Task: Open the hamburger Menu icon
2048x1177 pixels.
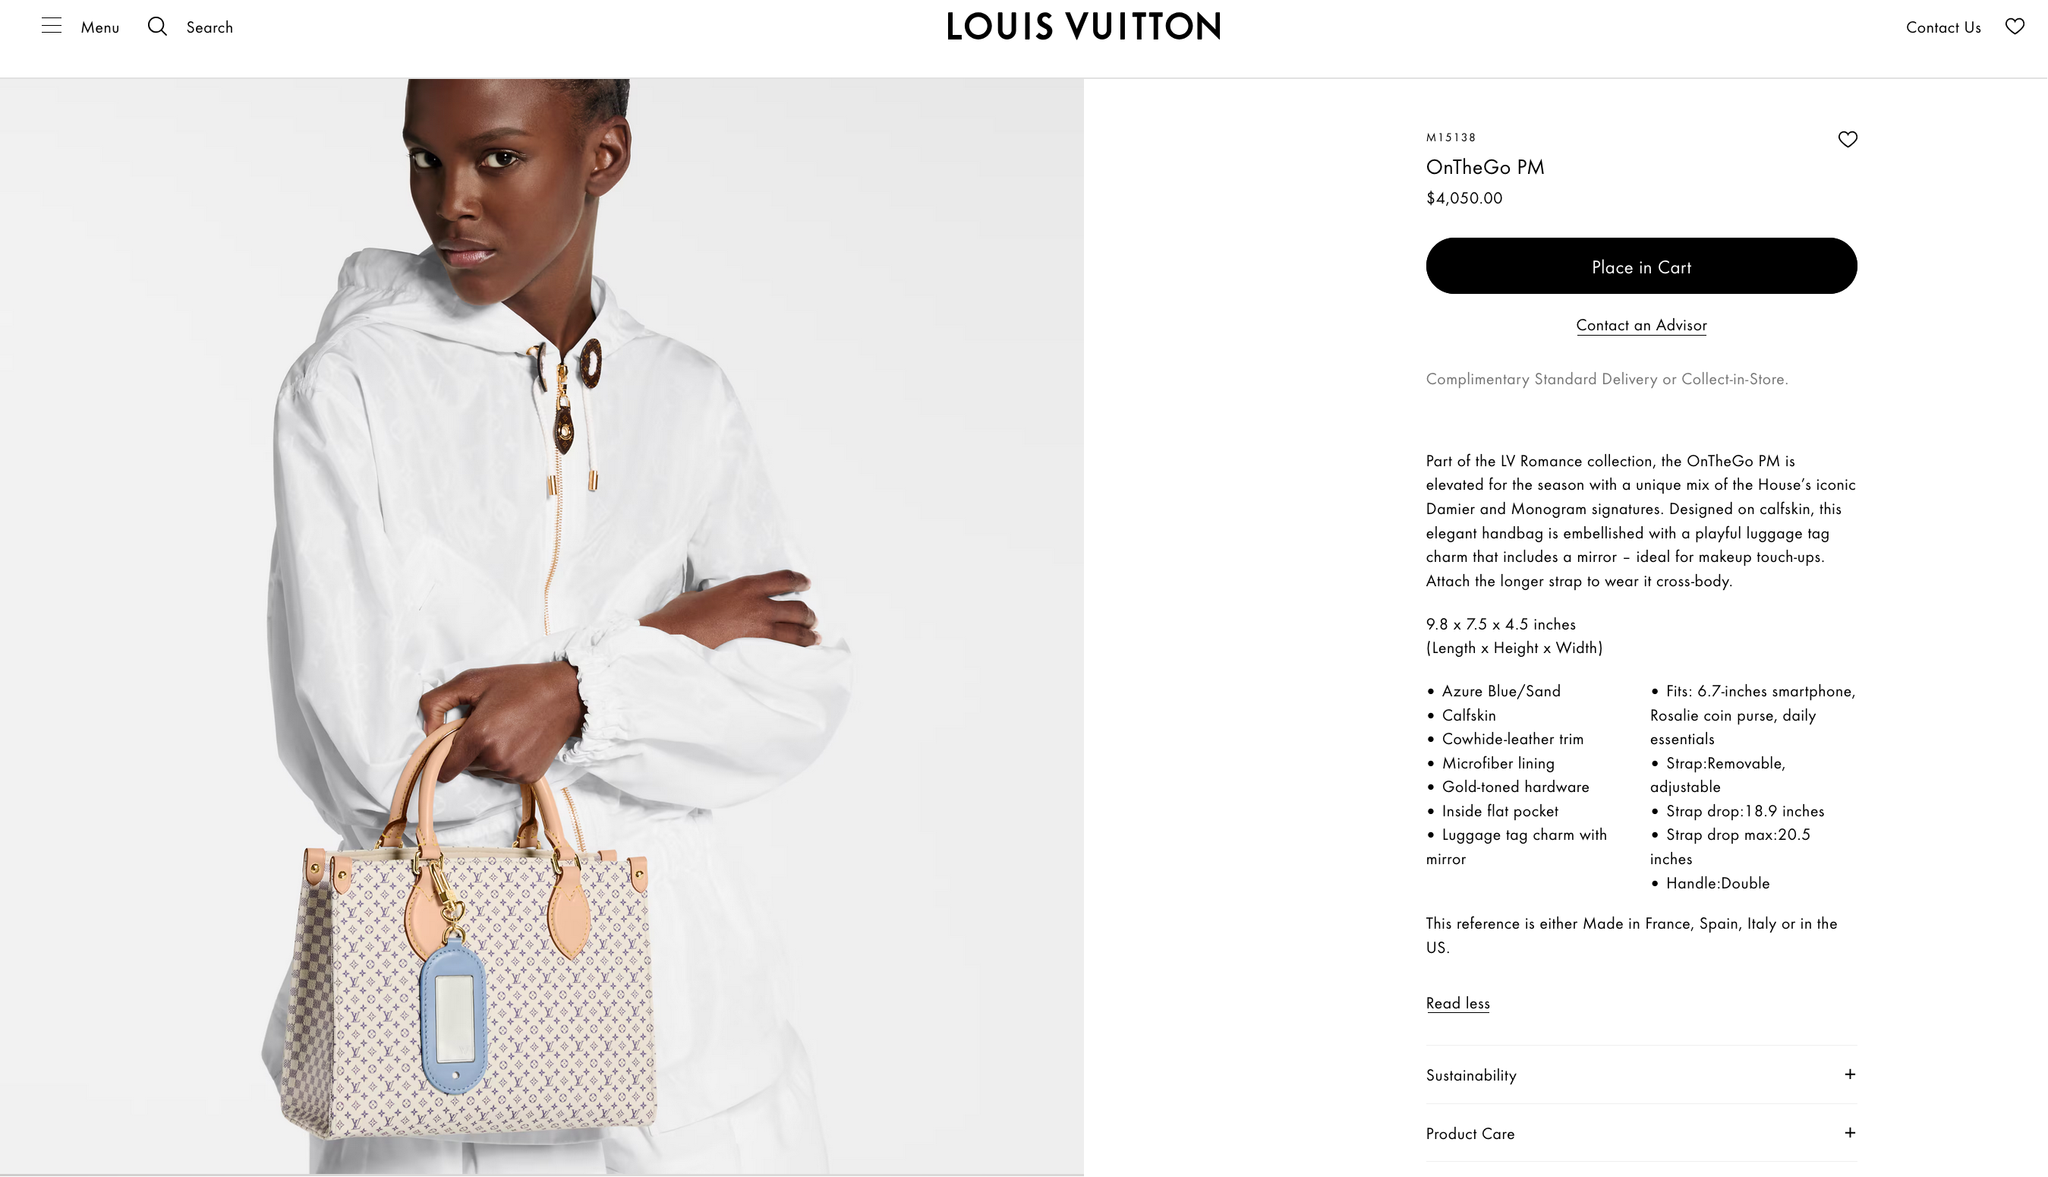Action: (51, 26)
